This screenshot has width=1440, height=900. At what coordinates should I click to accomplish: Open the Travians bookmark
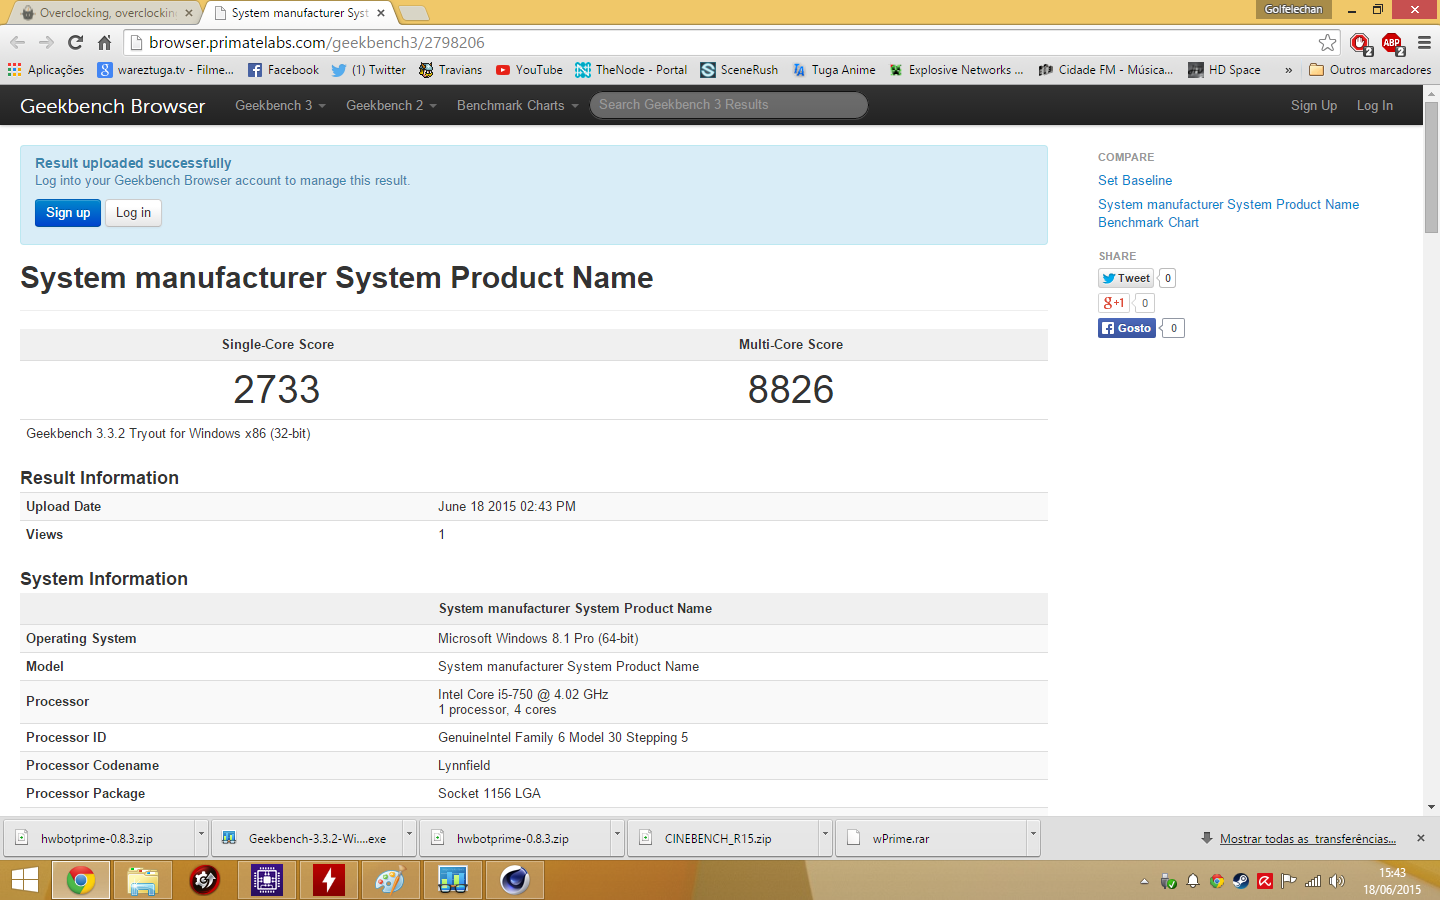[450, 70]
